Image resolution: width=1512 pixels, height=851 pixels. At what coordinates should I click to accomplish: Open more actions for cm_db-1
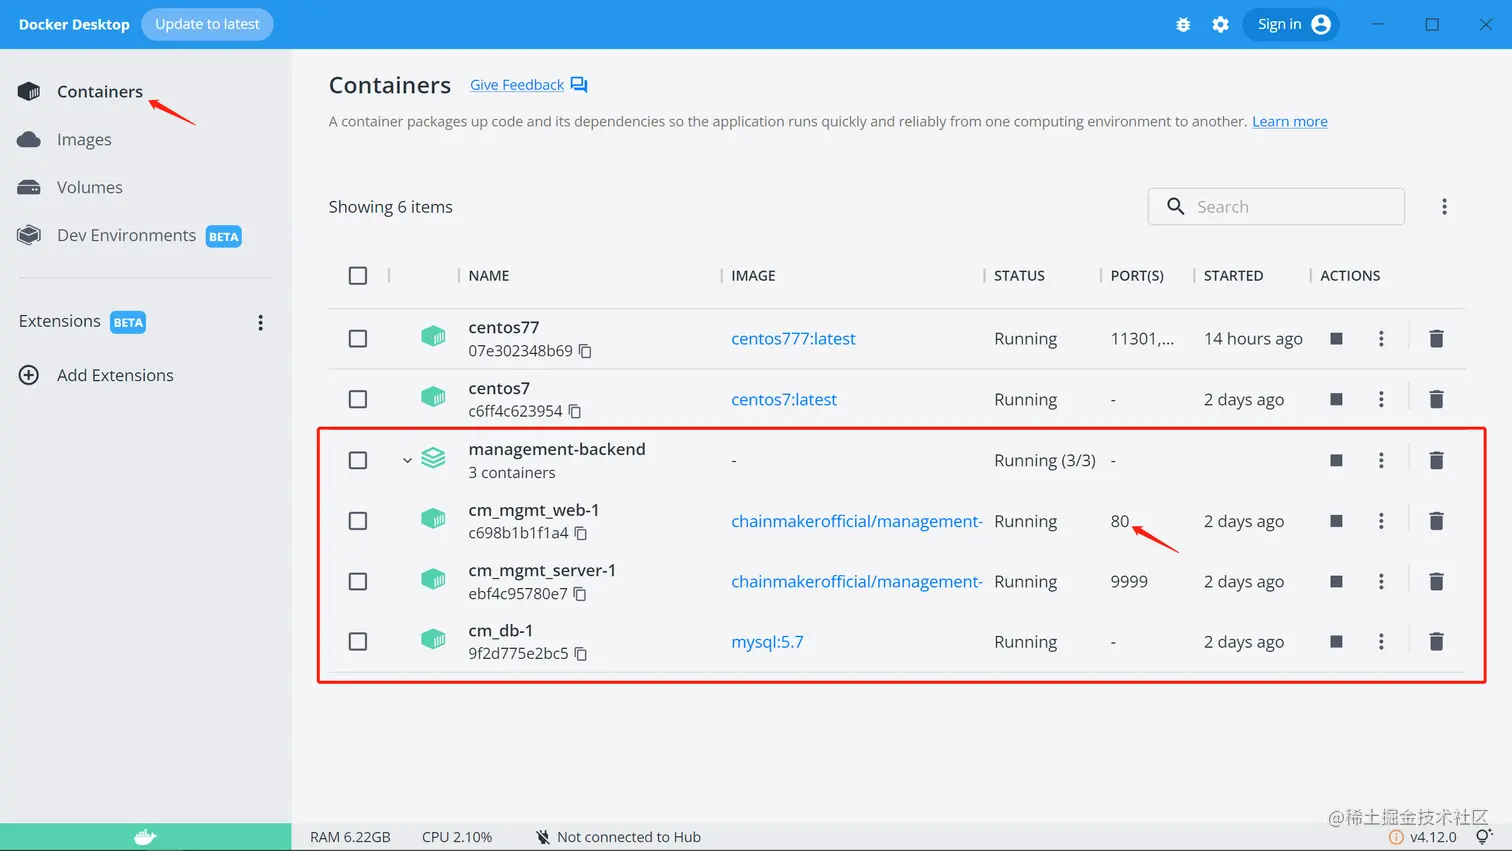(x=1381, y=641)
